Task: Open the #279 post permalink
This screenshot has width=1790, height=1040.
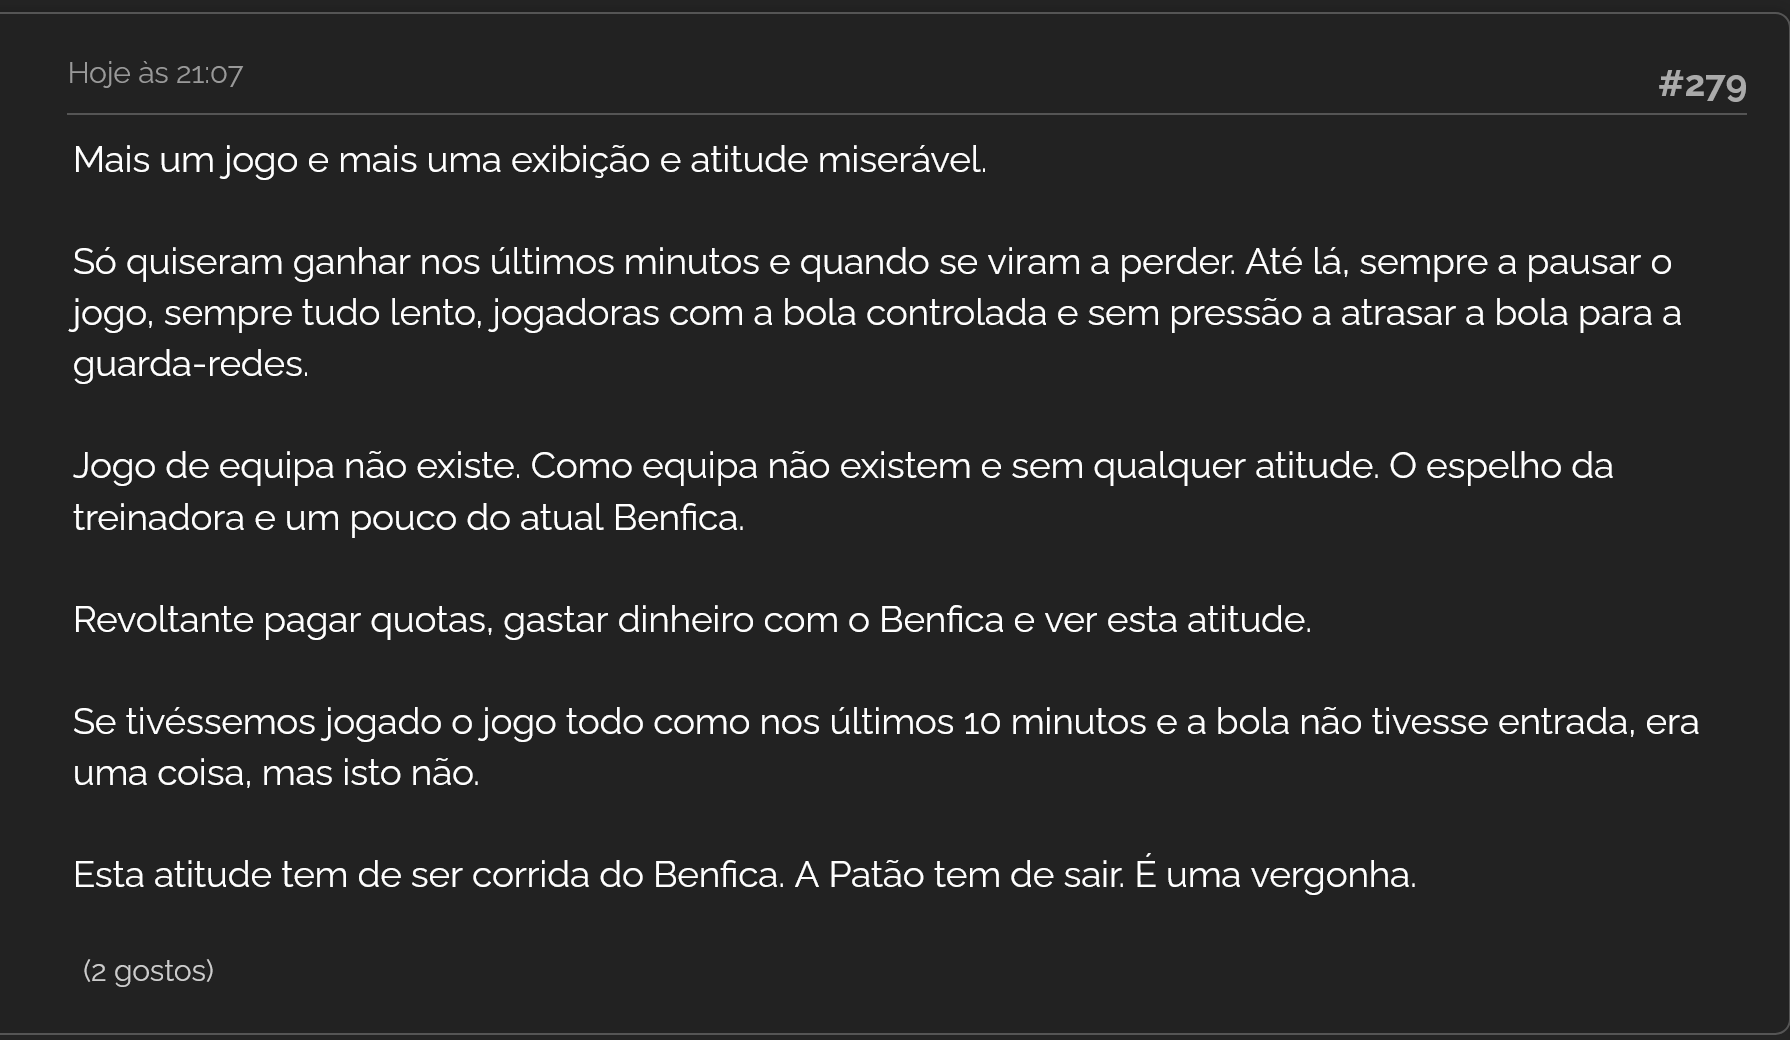Action: [1702, 84]
